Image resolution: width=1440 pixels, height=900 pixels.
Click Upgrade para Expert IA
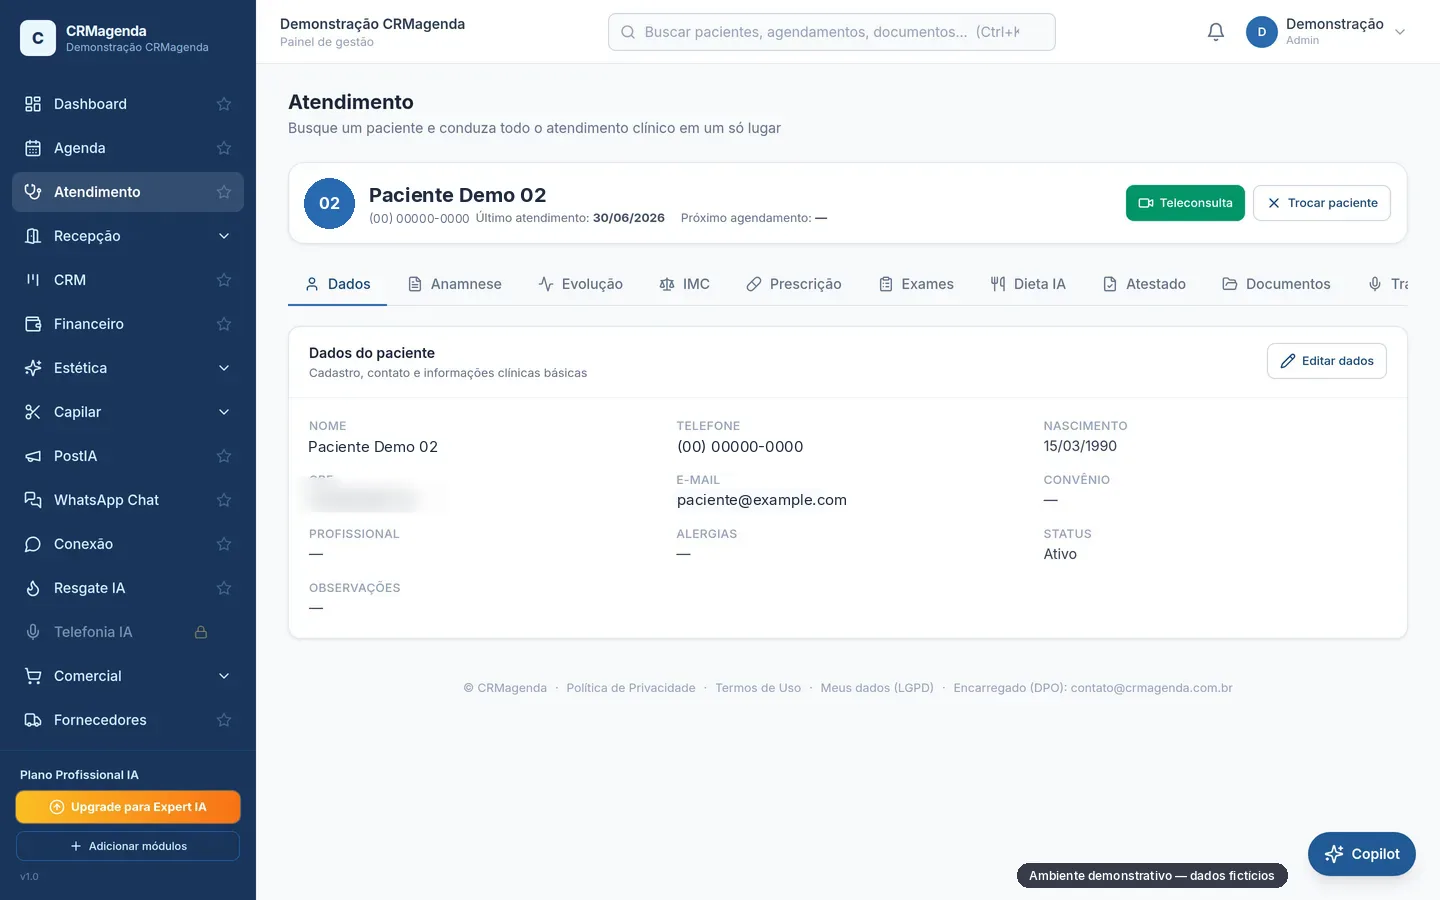click(128, 807)
